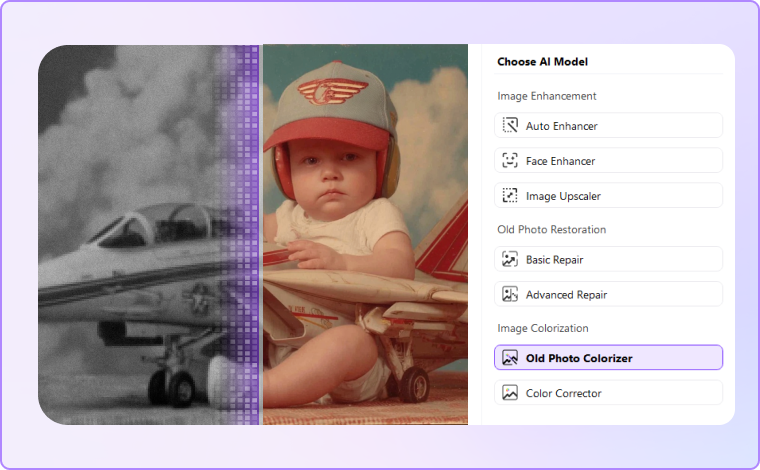This screenshot has width=760, height=470.
Task: Click the Face Enhancer face-scan icon
Action: tap(509, 160)
